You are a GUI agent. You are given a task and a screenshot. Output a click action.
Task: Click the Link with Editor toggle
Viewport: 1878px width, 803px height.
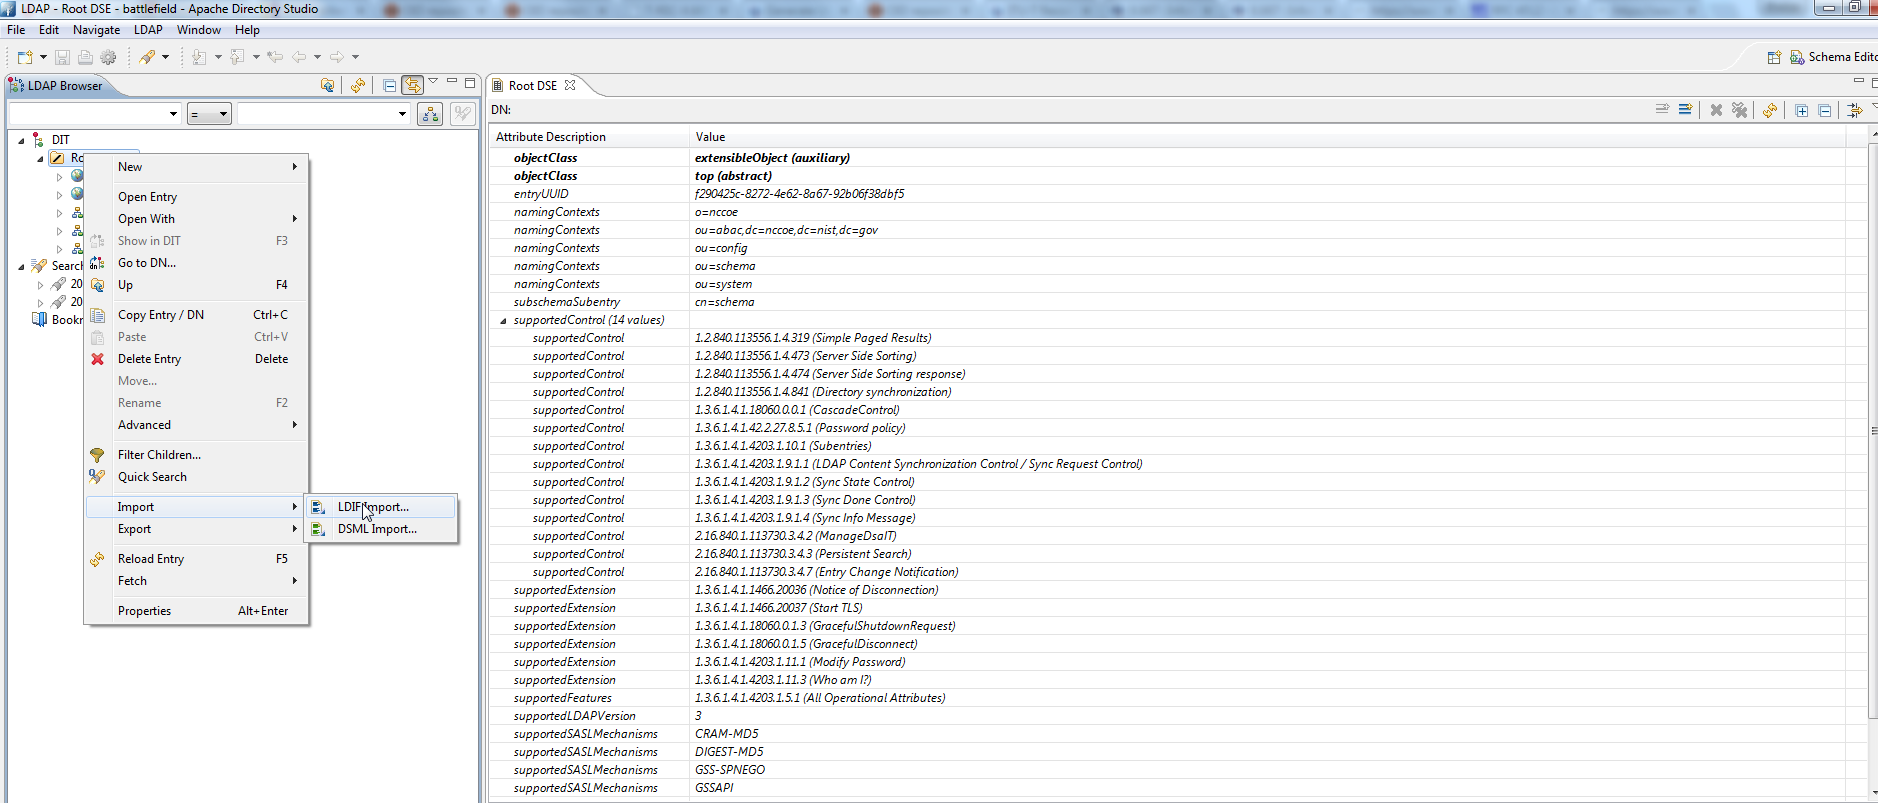pyautogui.click(x=412, y=86)
